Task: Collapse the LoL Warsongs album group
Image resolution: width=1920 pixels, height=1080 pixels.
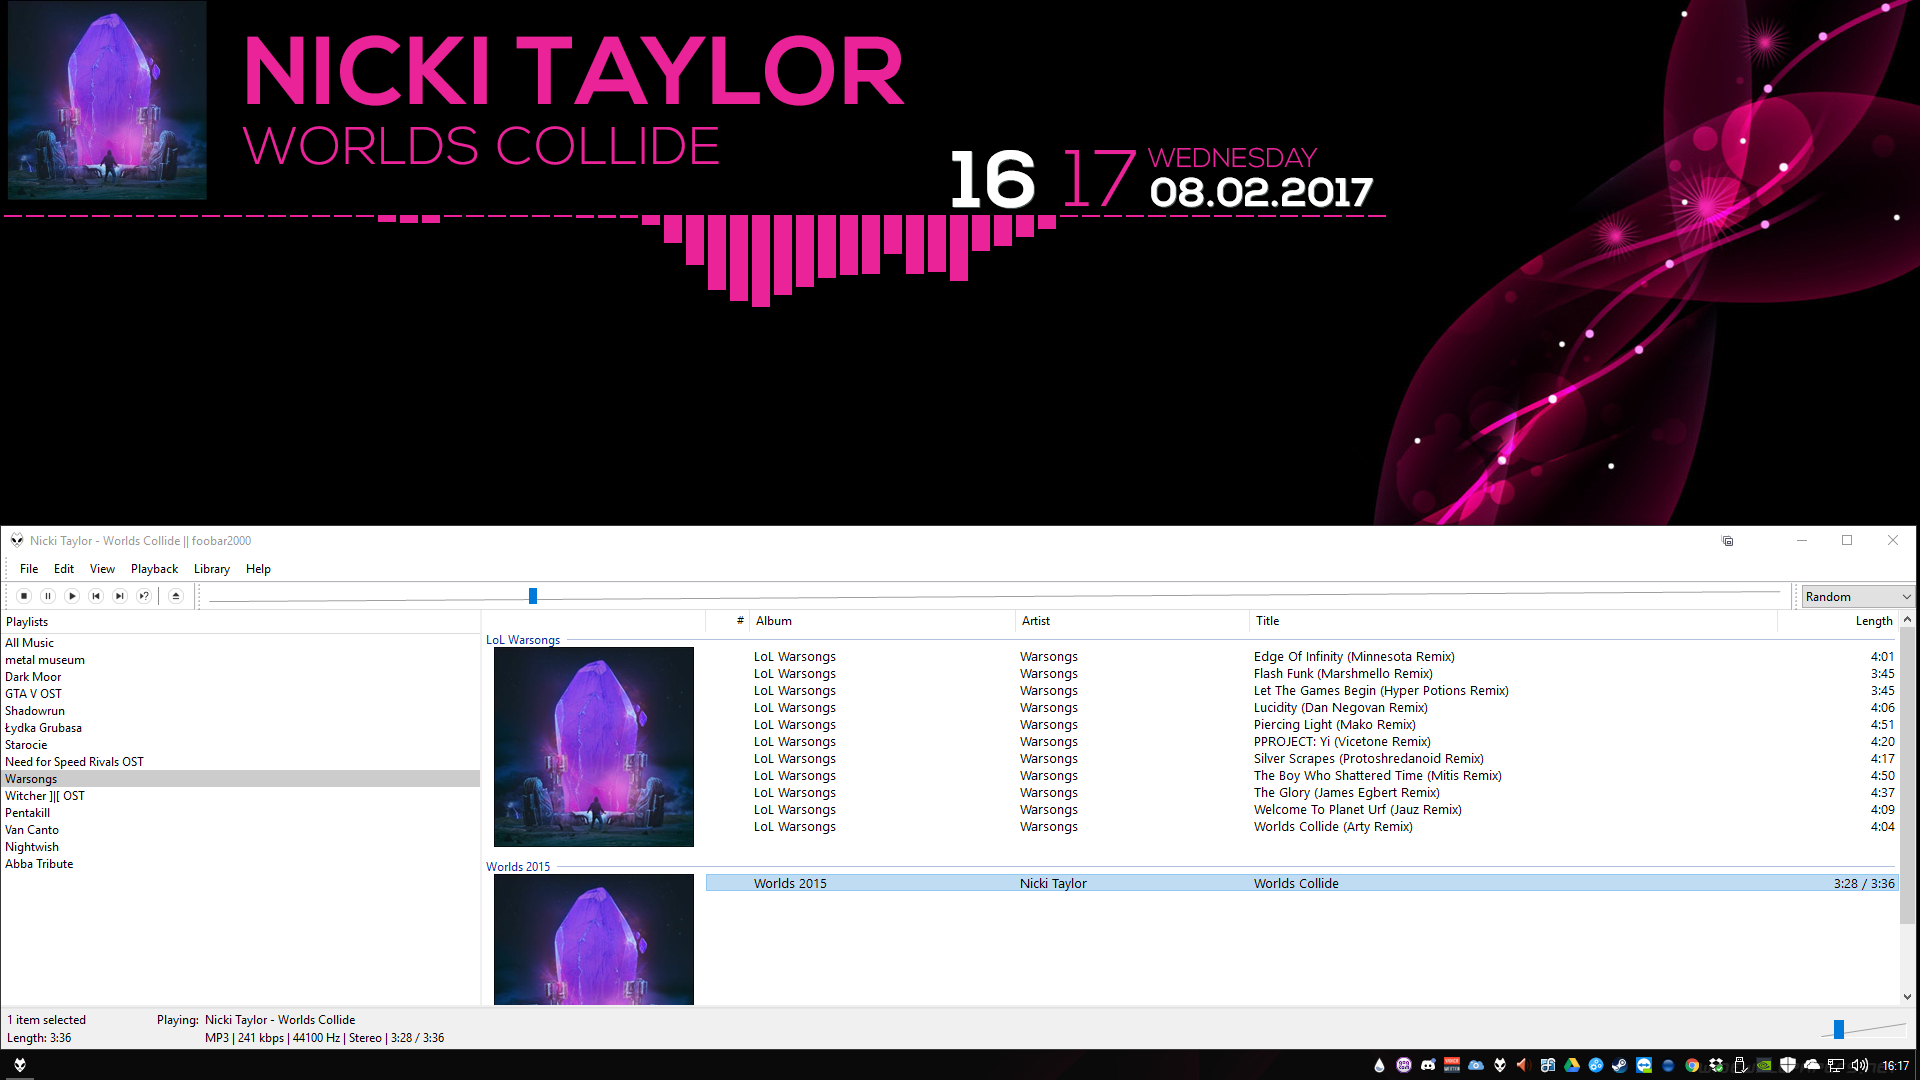Action: (522, 640)
